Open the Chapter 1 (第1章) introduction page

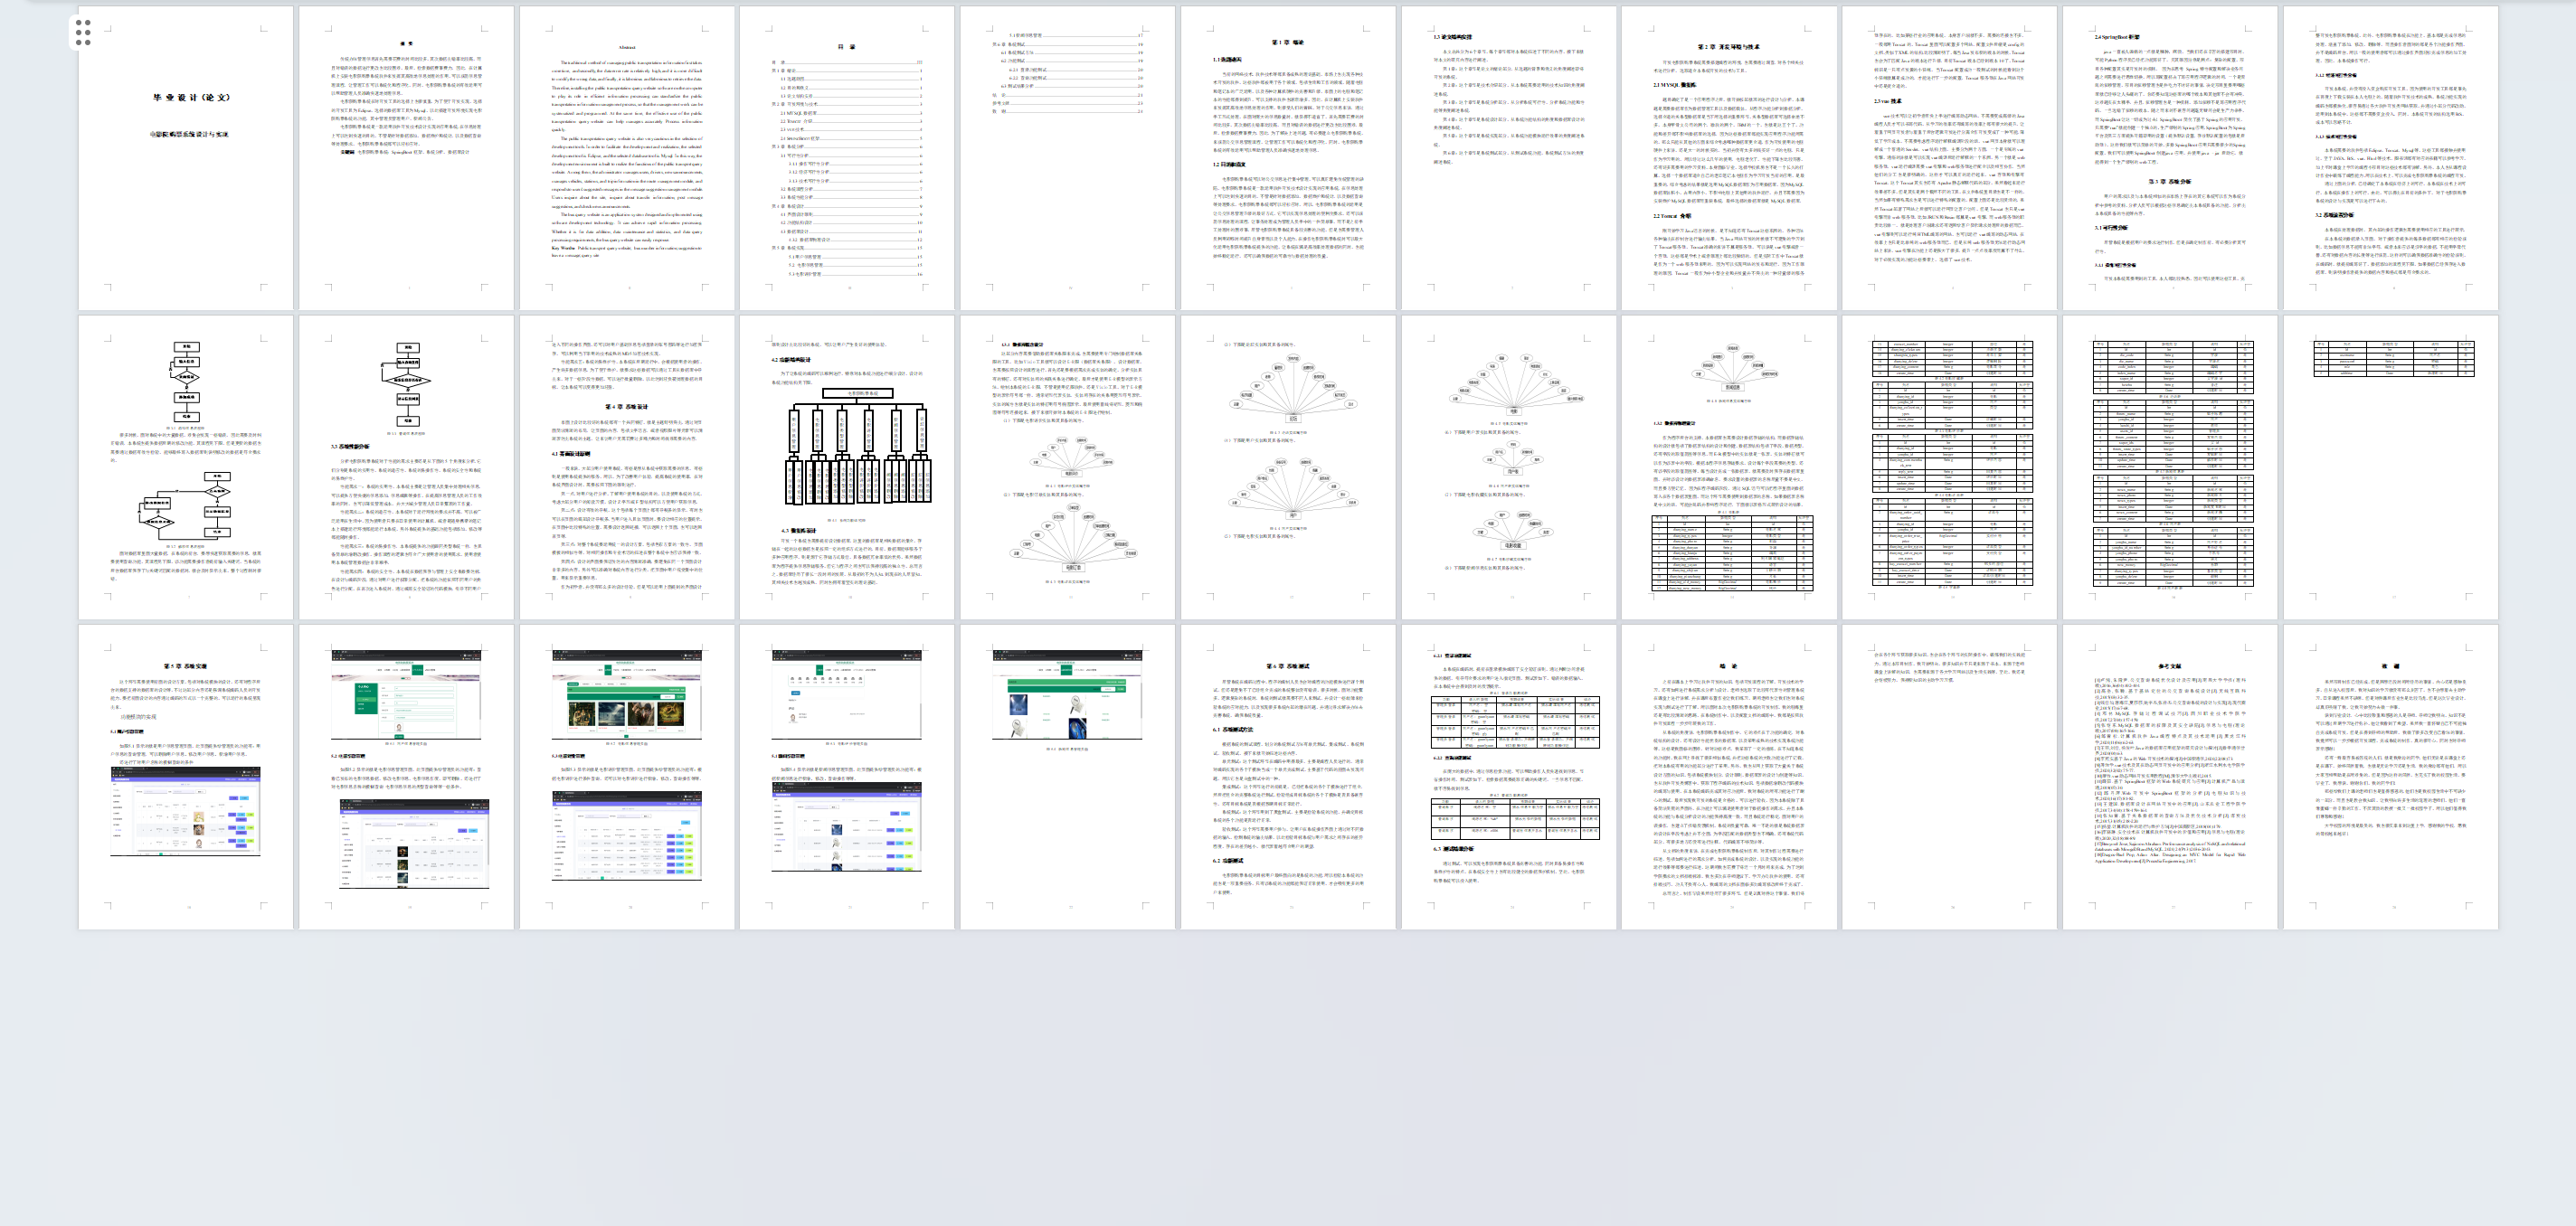[1288, 158]
